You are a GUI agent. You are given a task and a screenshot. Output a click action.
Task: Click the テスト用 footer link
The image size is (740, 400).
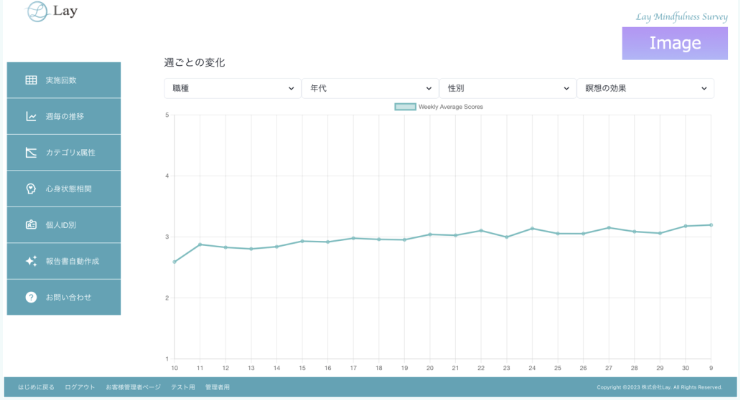(183, 387)
